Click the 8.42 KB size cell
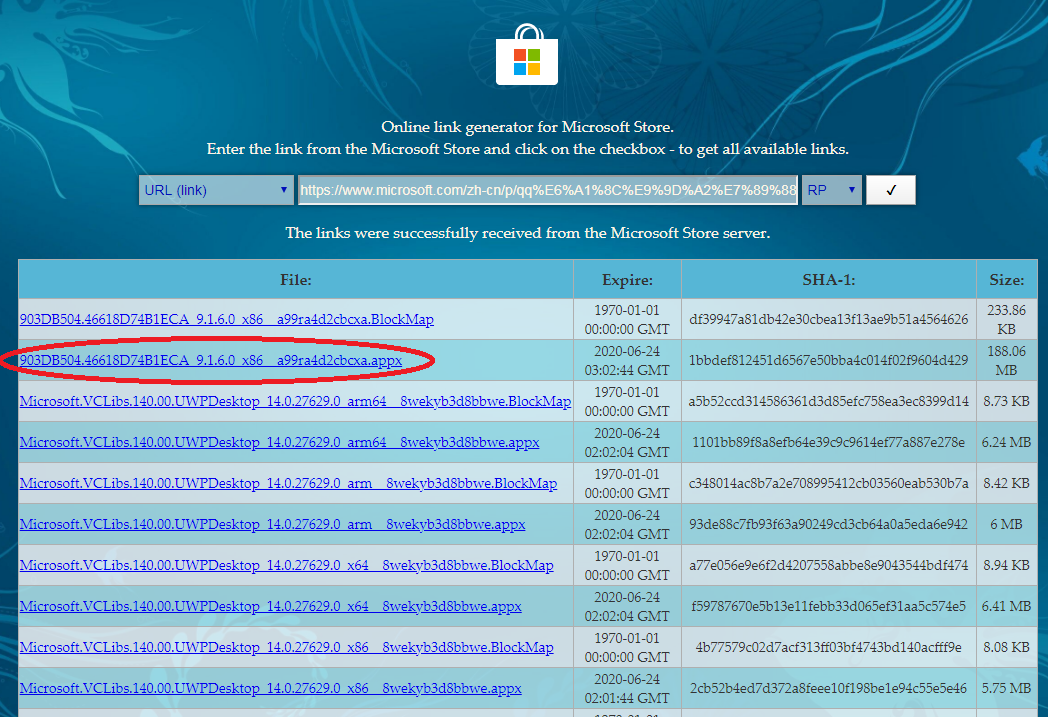The height and width of the screenshot is (717, 1048). tap(1007, 483)
